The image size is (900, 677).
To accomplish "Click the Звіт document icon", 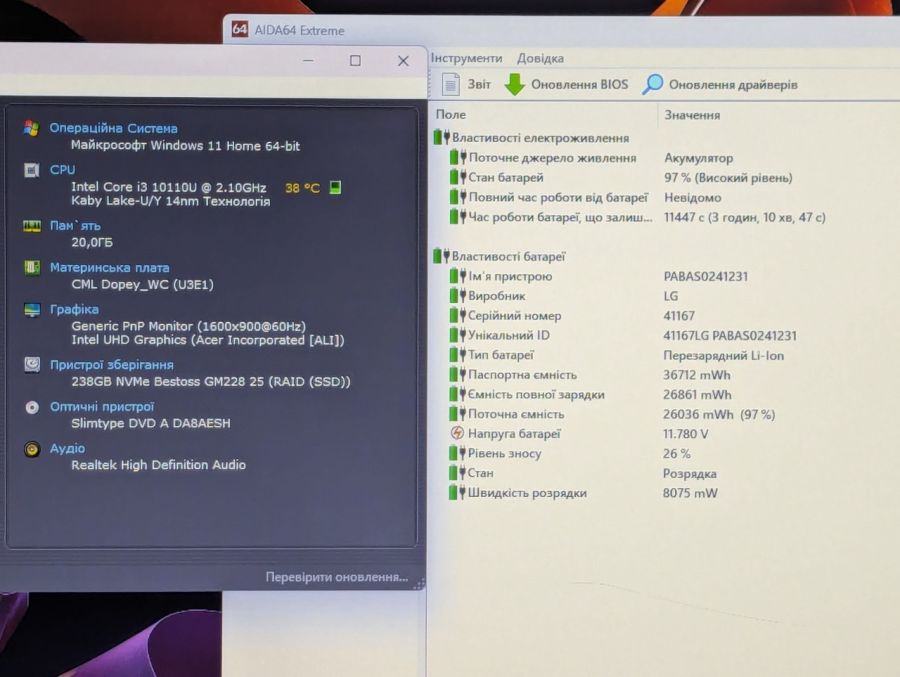I will (451, 84).
